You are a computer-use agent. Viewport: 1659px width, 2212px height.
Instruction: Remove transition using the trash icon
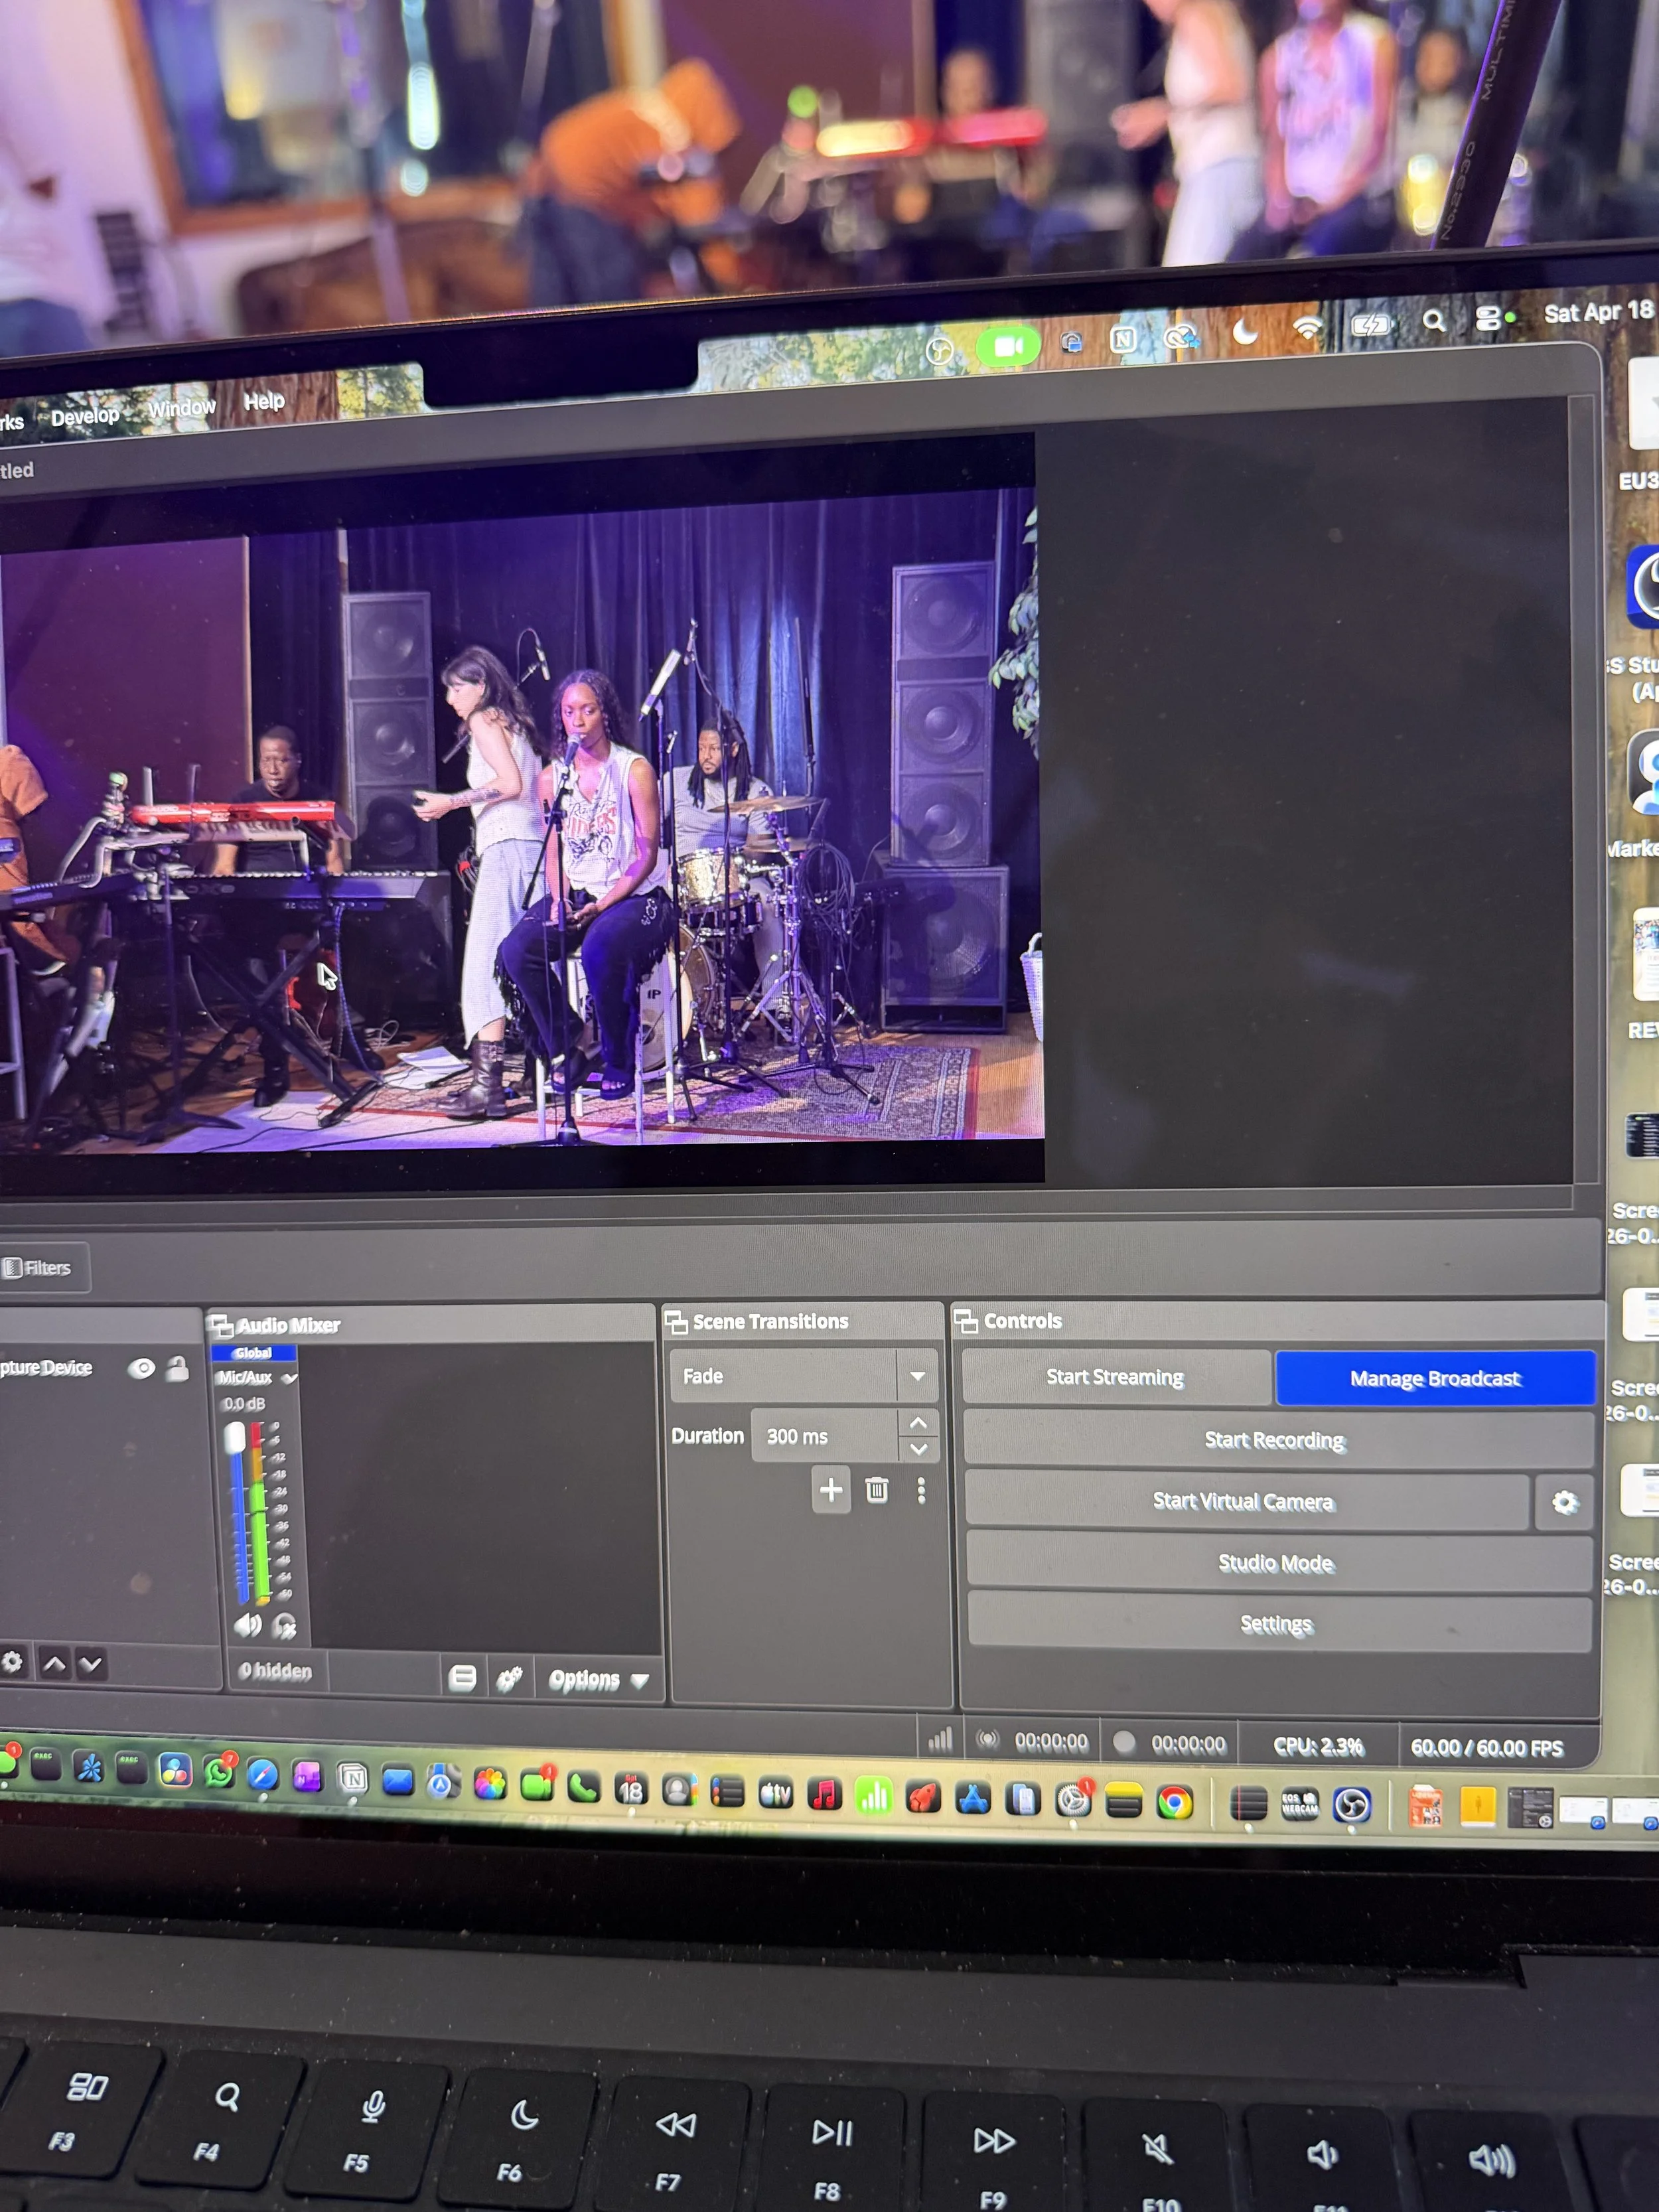(877, 1490)
